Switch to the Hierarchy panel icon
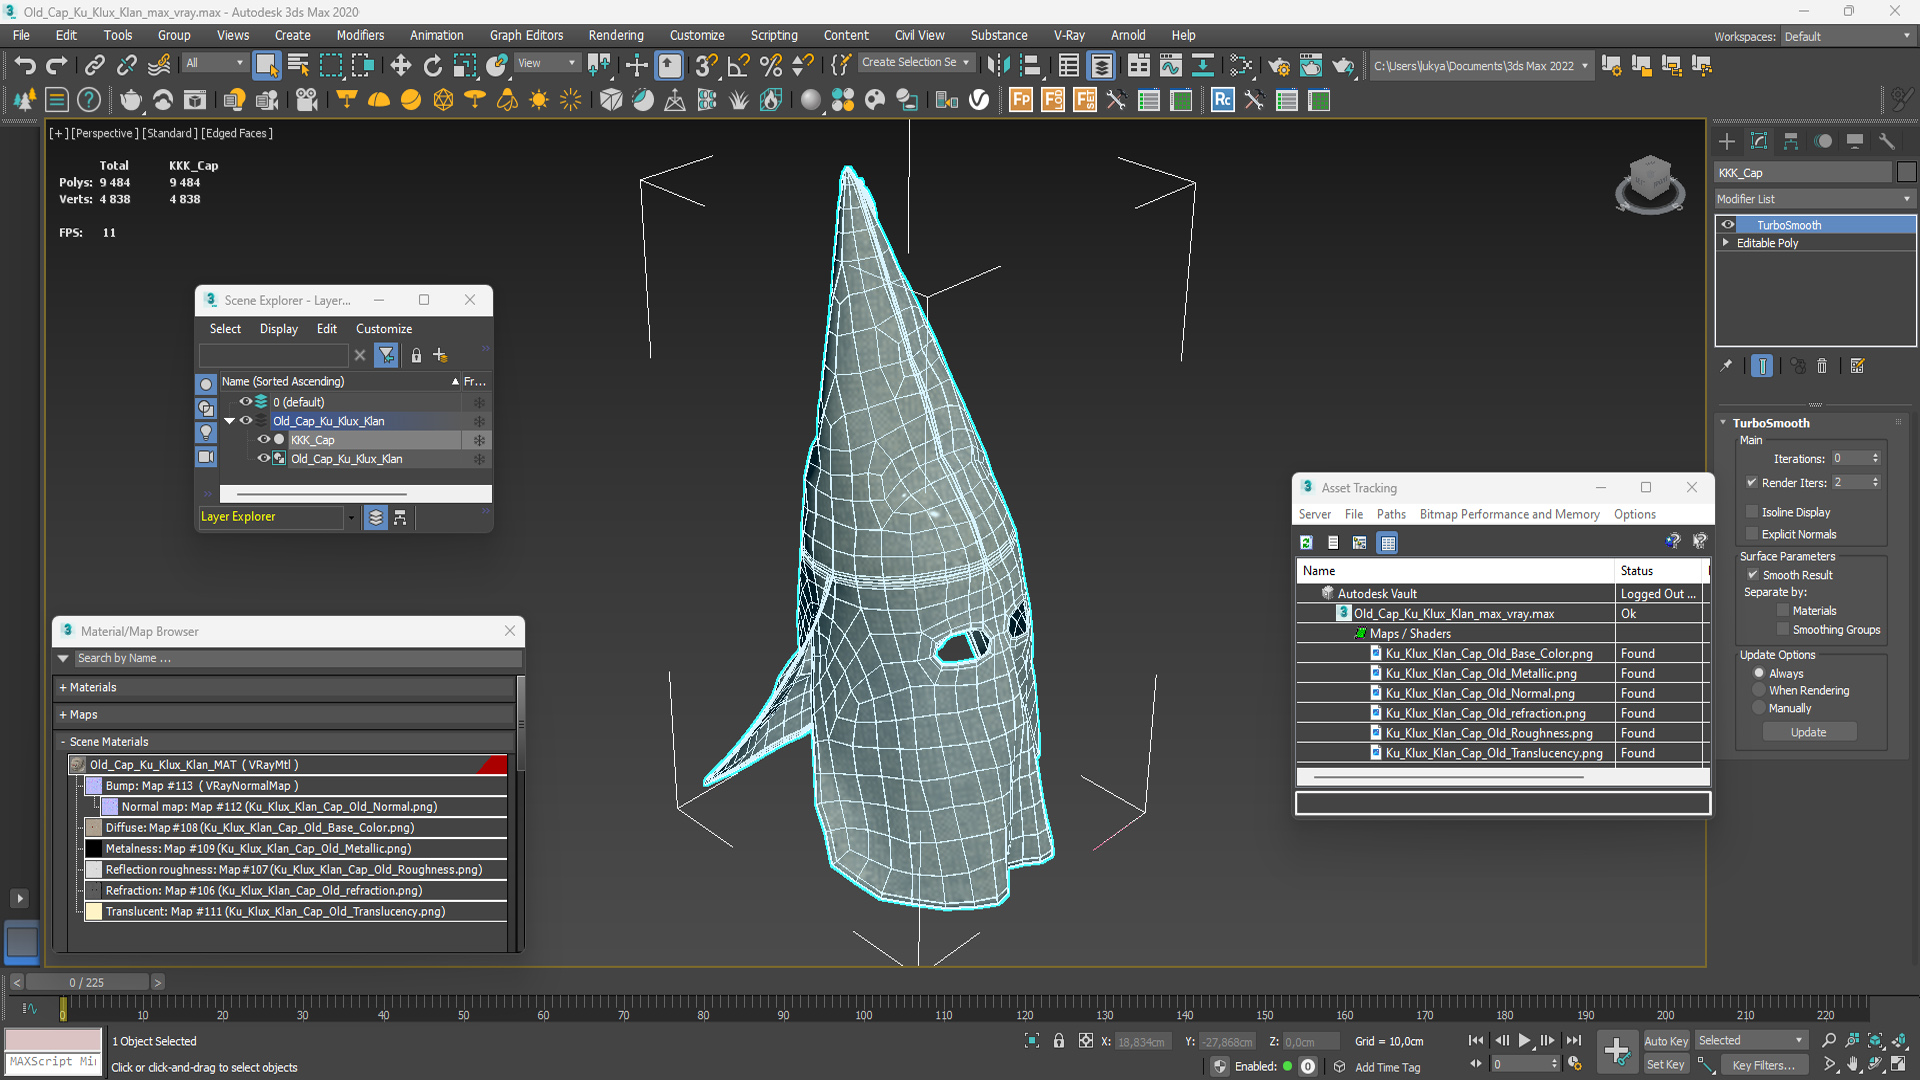The image size is (1920, 1080). pos(1791,141)
